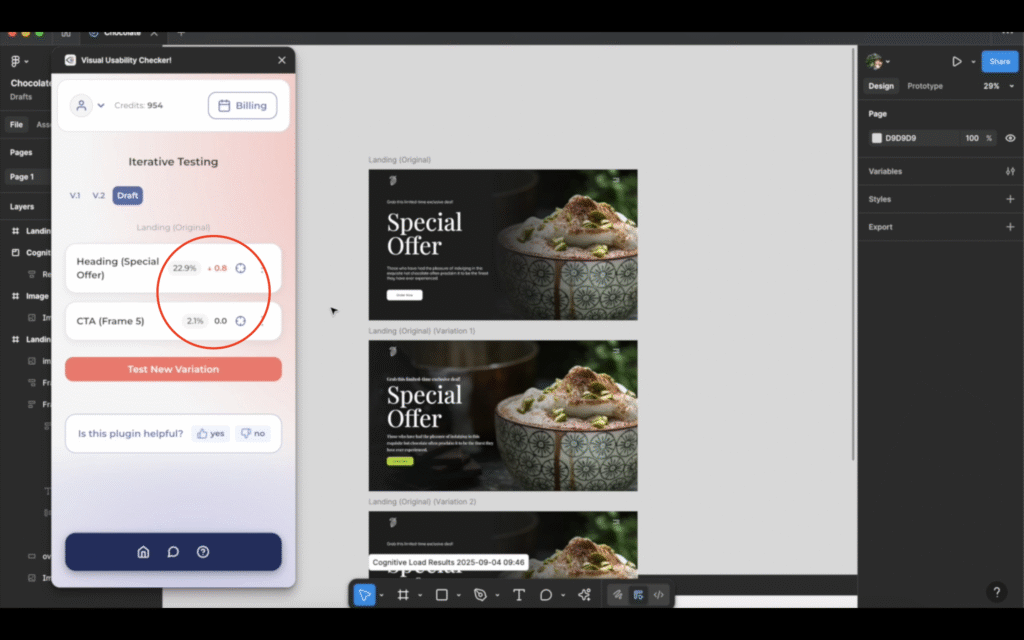Image resolution: width=1024 pixels, height=640 pixels.
Task: Select the Text tool
Action: [x=519, y=595]
